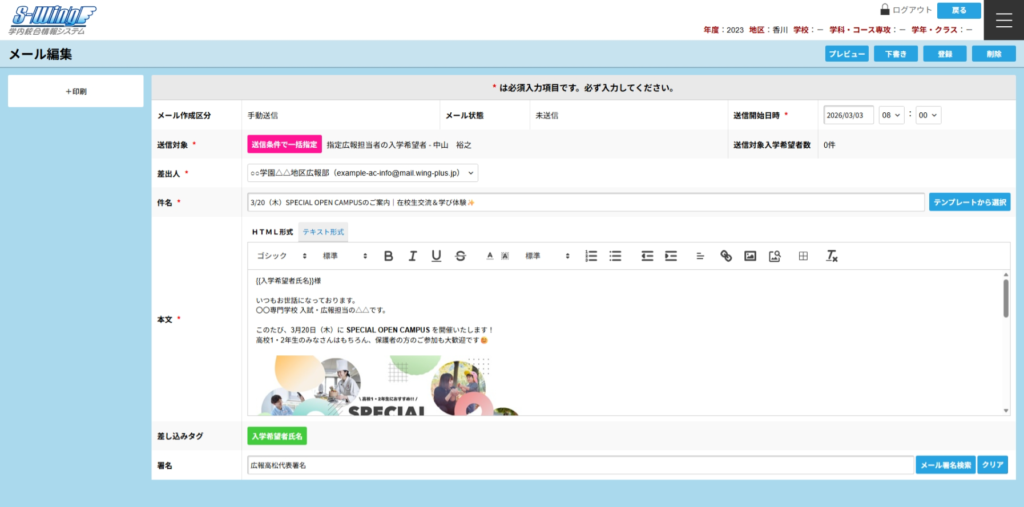Image resolution: width=1024 pixels, height=507 pixels.
Task: Click the insert link icon
Action: pyautogui.click(x=726, y=256)
